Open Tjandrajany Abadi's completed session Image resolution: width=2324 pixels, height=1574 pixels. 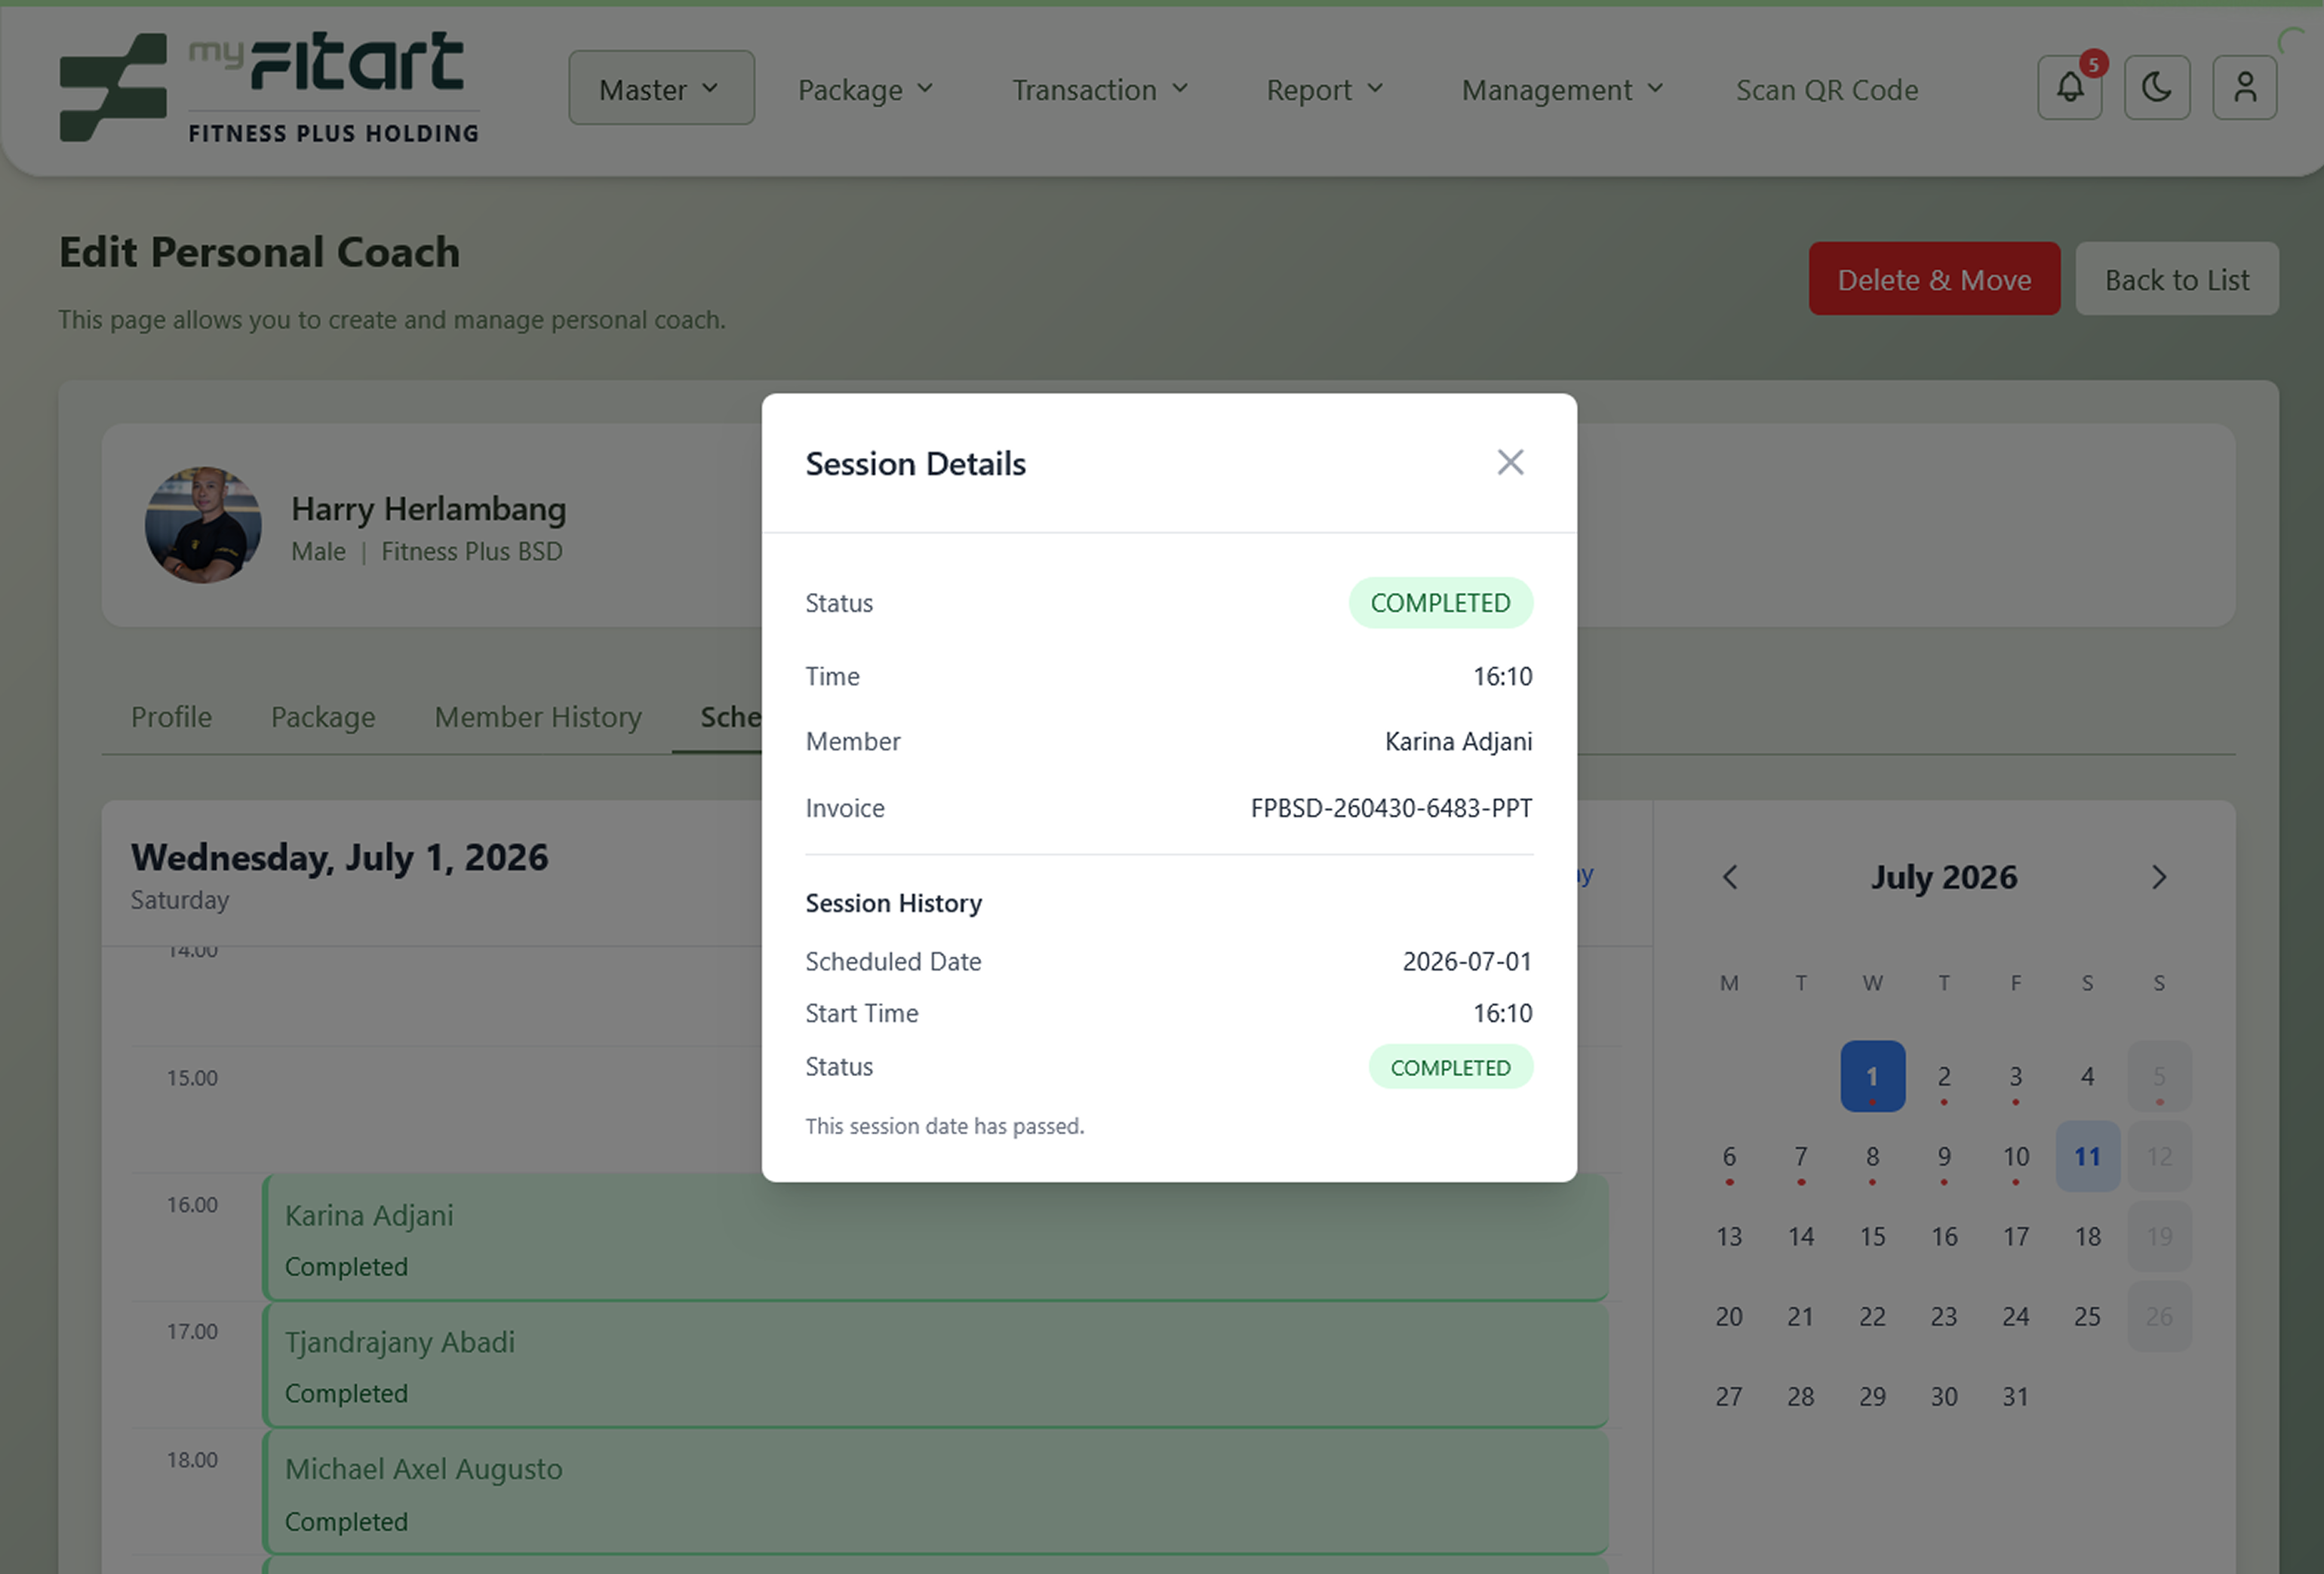(x=936, y=1366)
